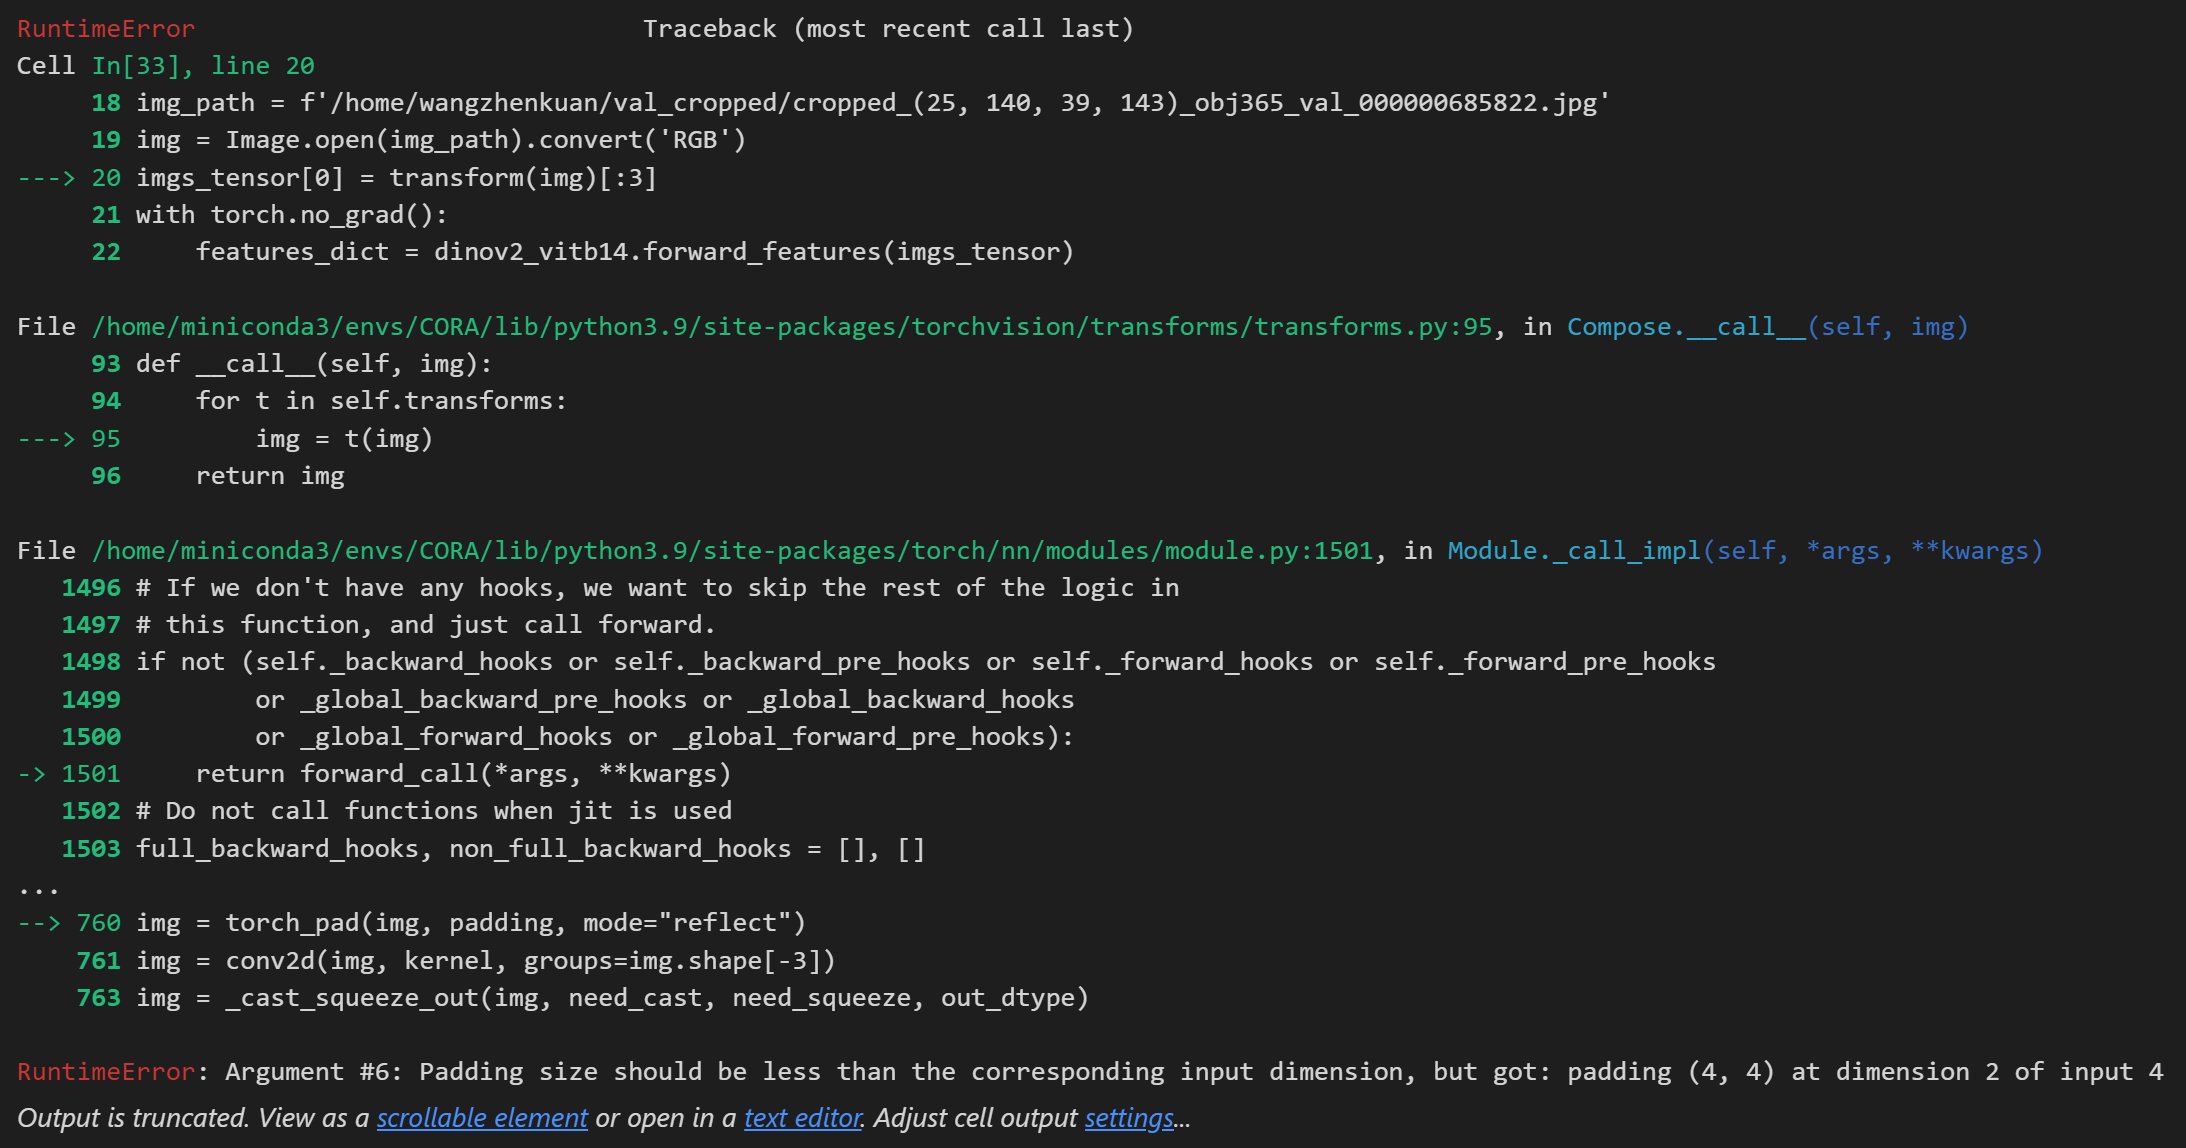Viewport: 2186px width, 1148px height.
Task: Click line 760 torch_pad reflect code
Action: [x=471, y=923]
